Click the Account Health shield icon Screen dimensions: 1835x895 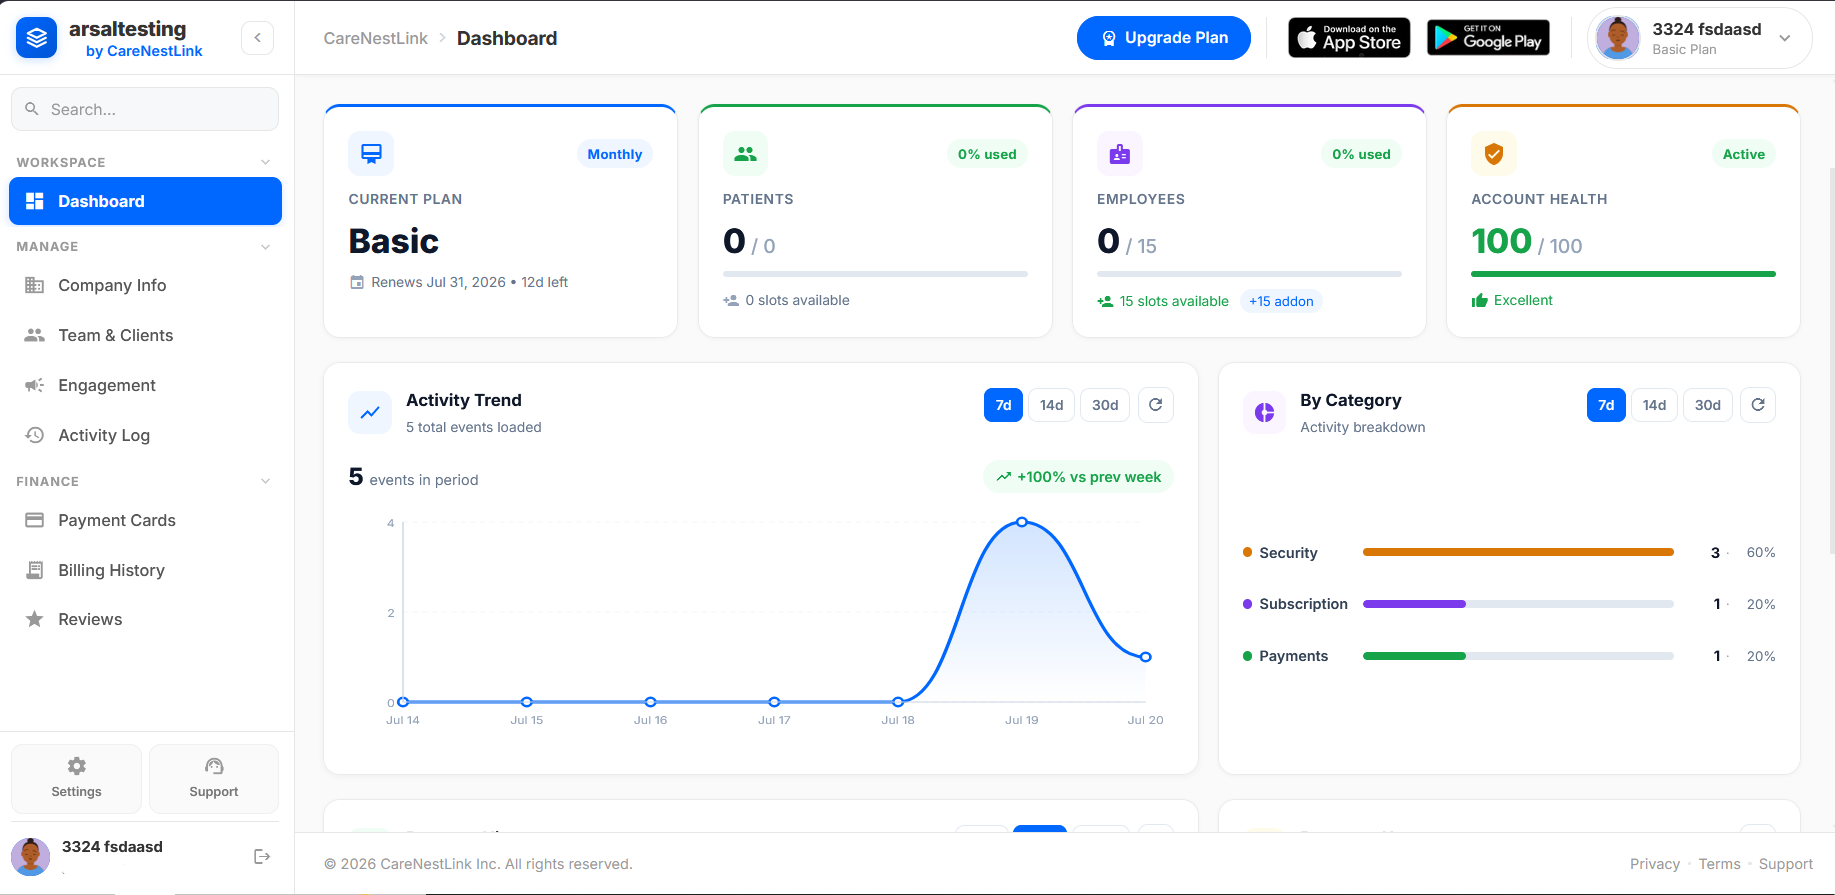tap(1494, 154)
